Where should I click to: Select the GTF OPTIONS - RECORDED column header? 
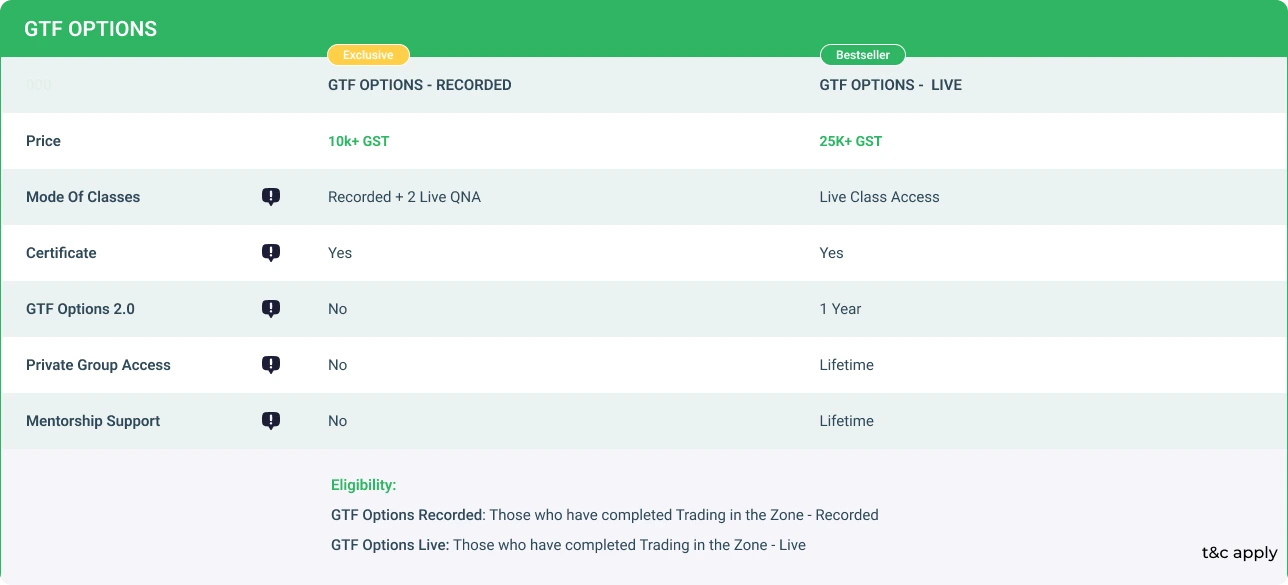(x=419, y=85)
